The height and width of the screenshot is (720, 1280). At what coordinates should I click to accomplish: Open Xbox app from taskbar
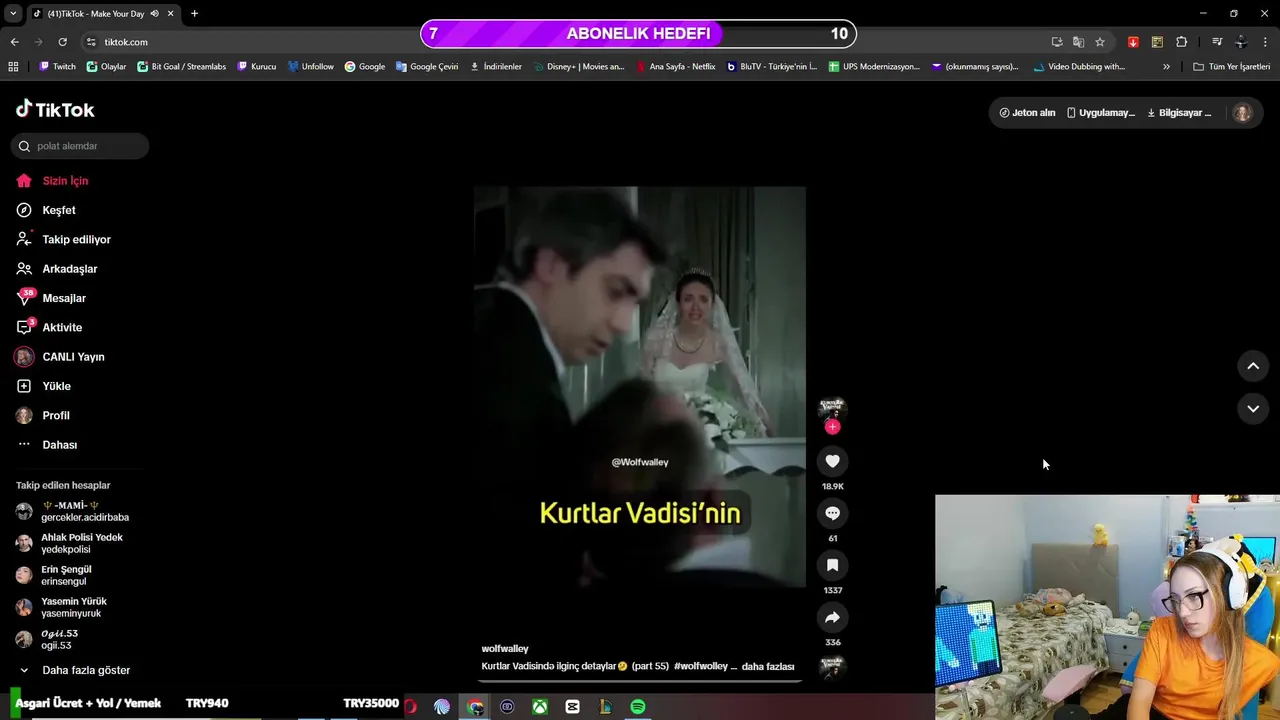click(x=540, y=707)
